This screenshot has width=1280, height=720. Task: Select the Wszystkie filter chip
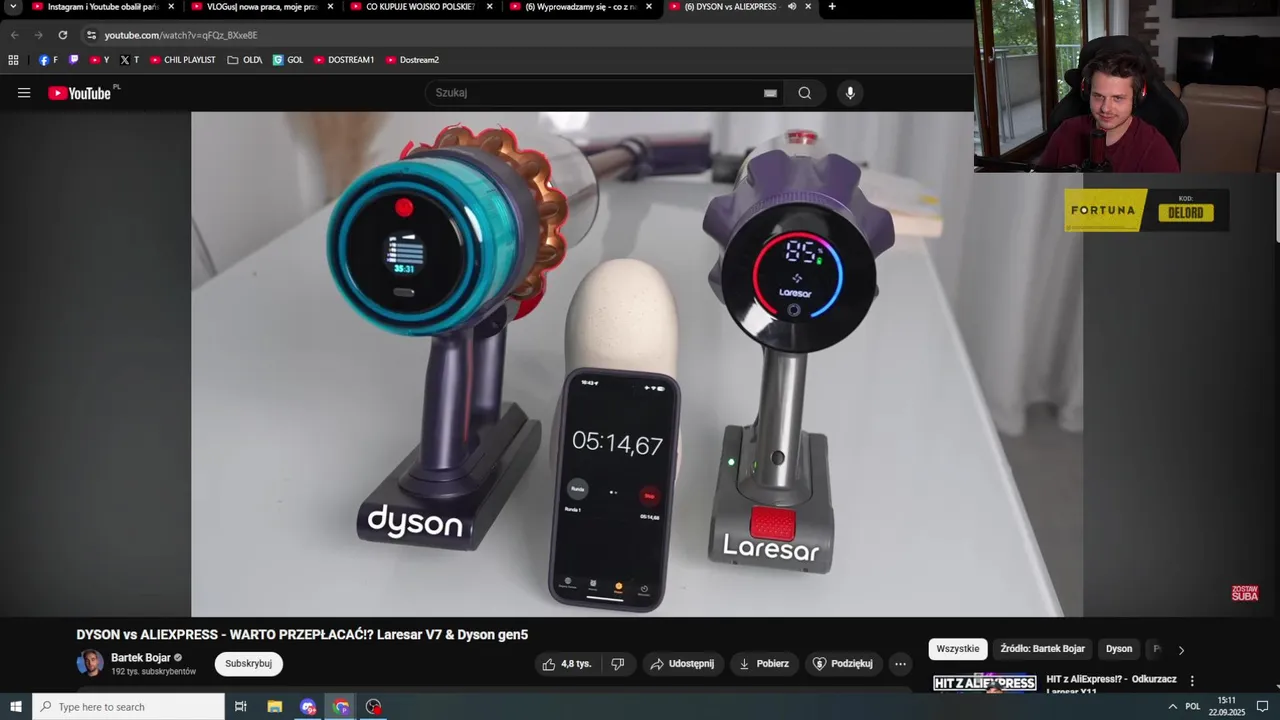click(x=958, y=649)
